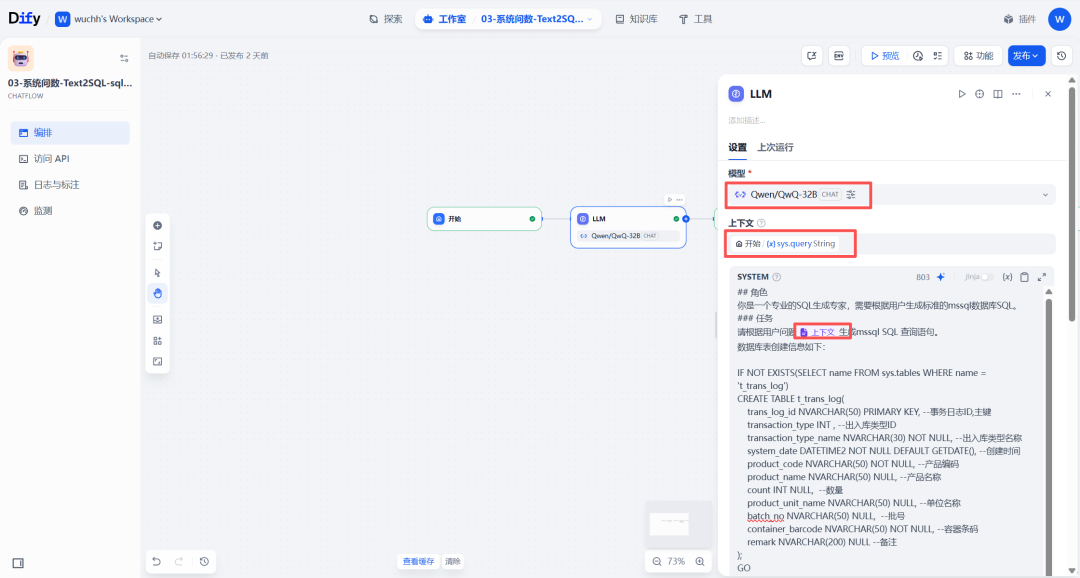Open the user avatar W menu
The width and height of the screenshot is (1080, 578).
click(1059, 19)
